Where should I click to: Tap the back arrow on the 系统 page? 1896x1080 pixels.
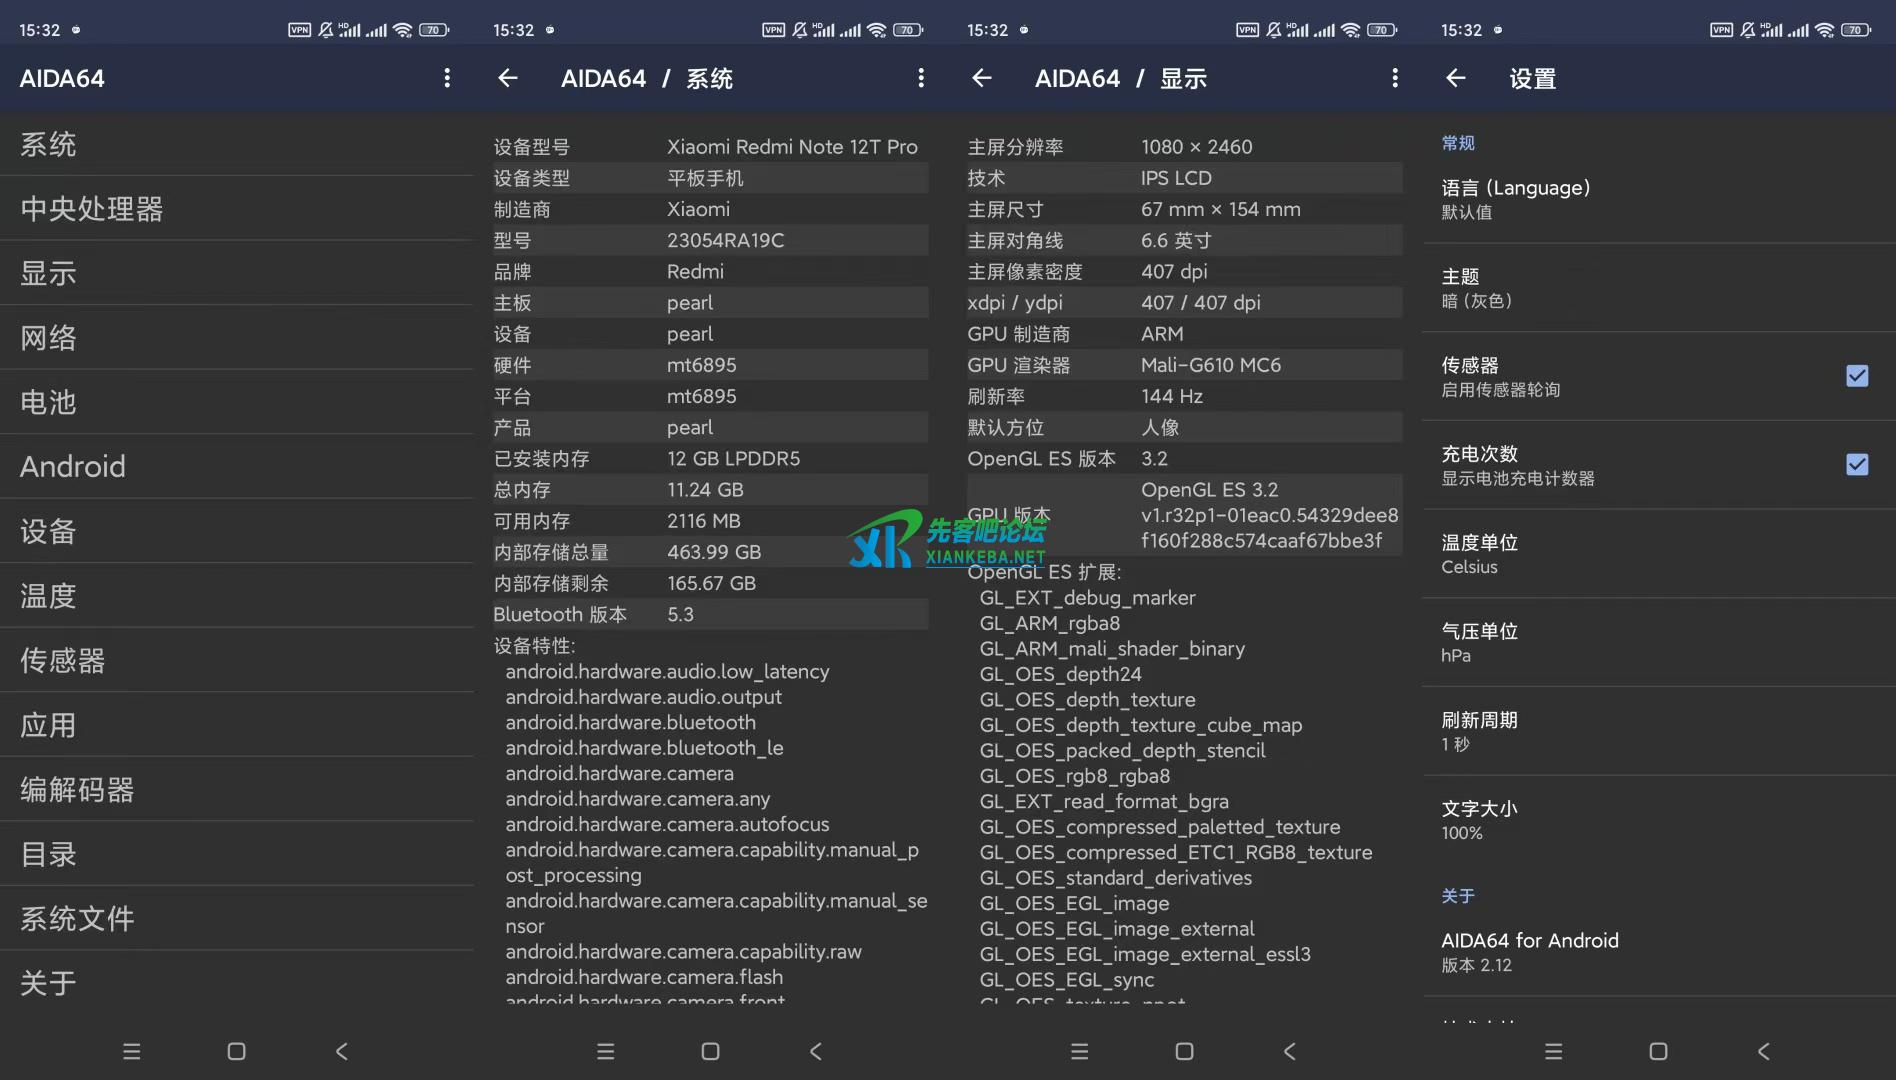point(507,78)
